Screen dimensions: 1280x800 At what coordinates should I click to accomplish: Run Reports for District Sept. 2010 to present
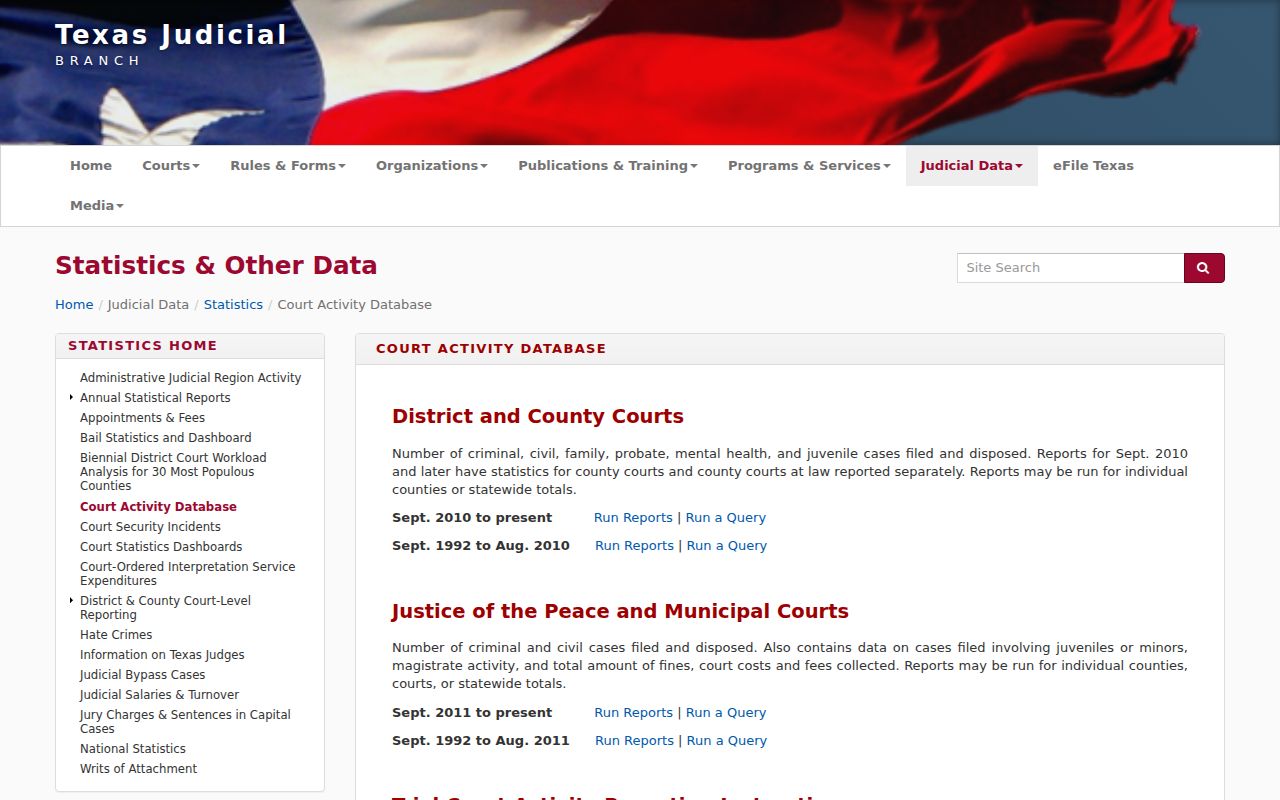coord(633,518)
